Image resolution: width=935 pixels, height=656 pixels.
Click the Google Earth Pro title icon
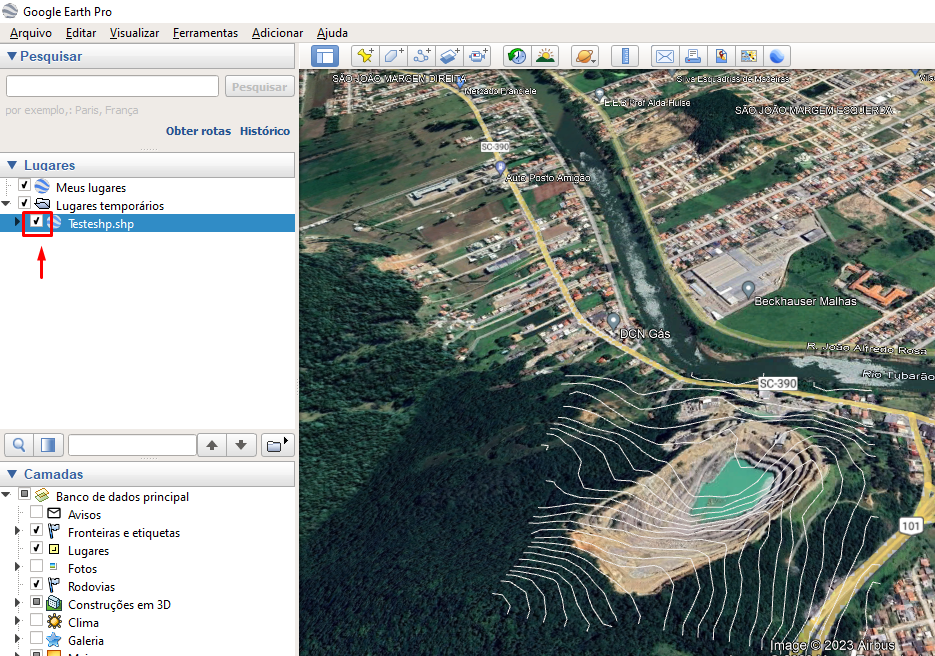(x=10, y=11)
